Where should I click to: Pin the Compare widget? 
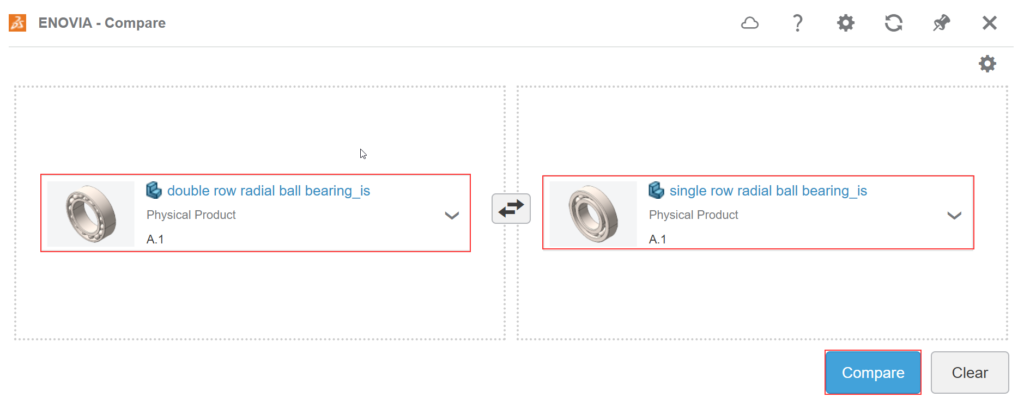tap(941, 23)
